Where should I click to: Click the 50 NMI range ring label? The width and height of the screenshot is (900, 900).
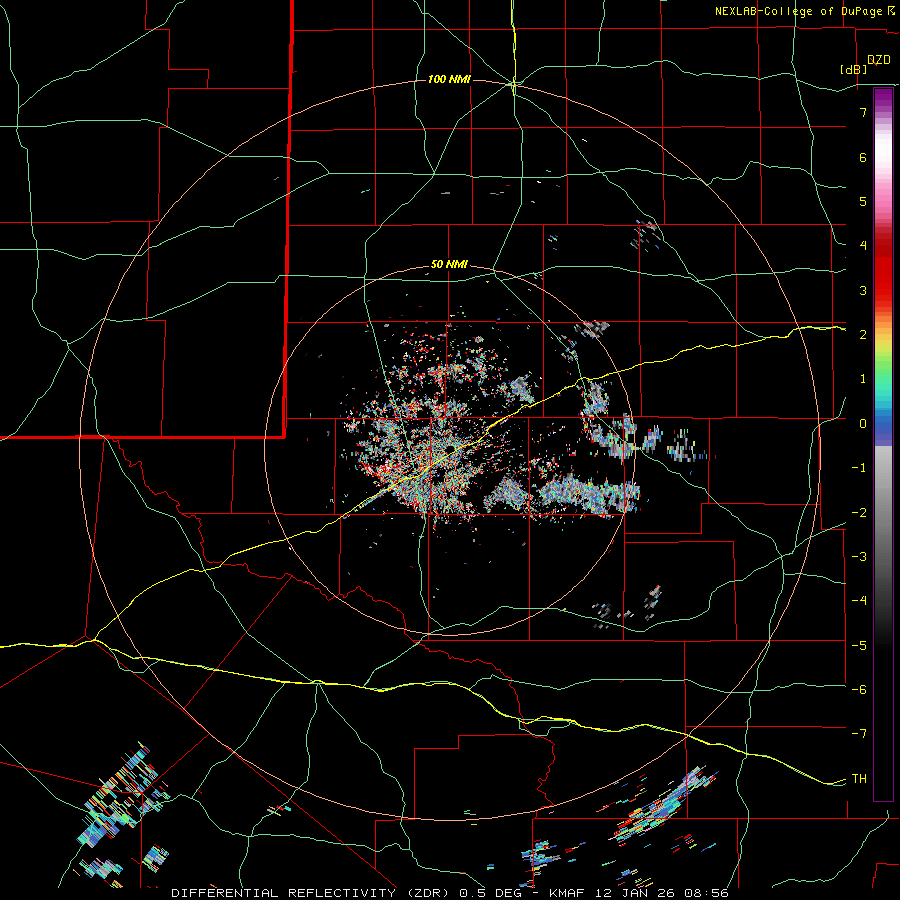[x=449, y=264]
